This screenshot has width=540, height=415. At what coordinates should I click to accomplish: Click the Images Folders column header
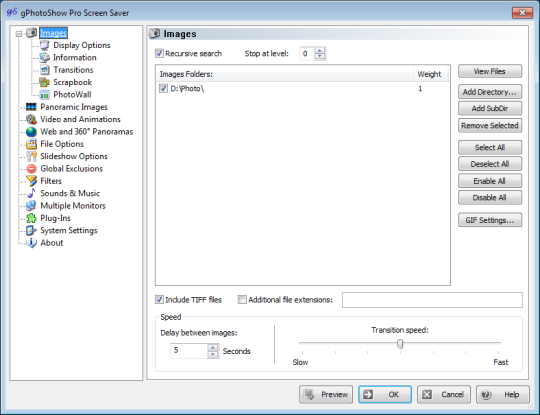284,74
